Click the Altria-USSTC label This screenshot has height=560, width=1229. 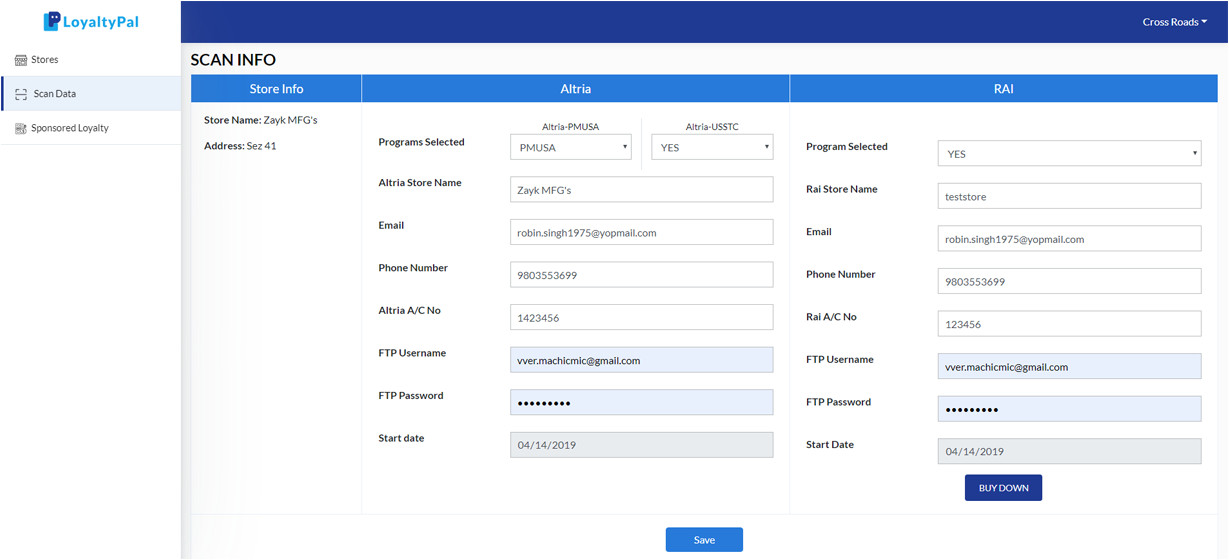[x=712, y=127]
